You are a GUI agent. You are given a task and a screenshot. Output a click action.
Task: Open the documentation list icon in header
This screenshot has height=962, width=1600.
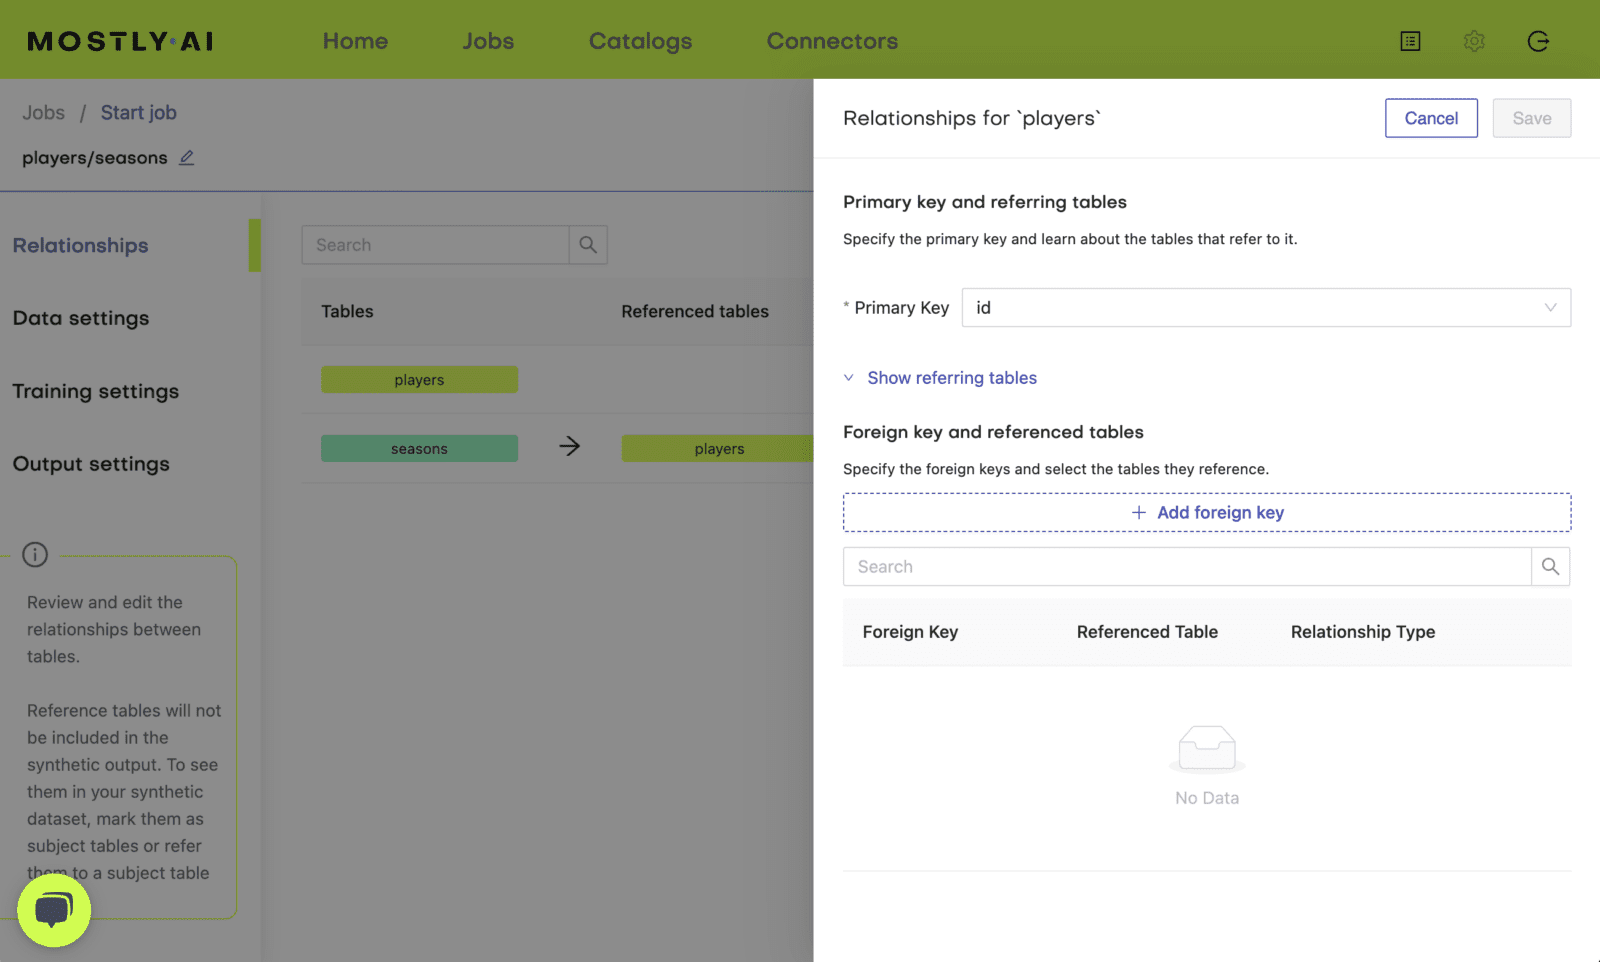click(x=1410, y=41)
